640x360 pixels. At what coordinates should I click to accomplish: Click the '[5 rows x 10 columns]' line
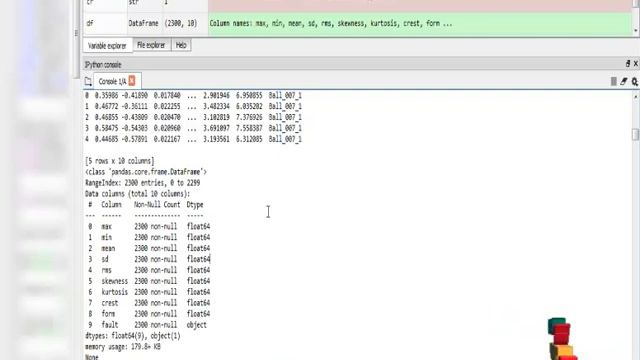(x=120, y=161)
